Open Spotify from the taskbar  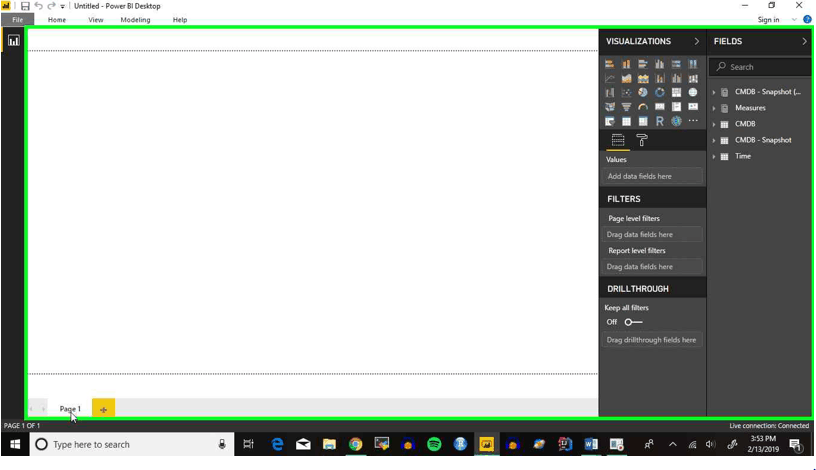pyautogui.click(x=434, y=444)
